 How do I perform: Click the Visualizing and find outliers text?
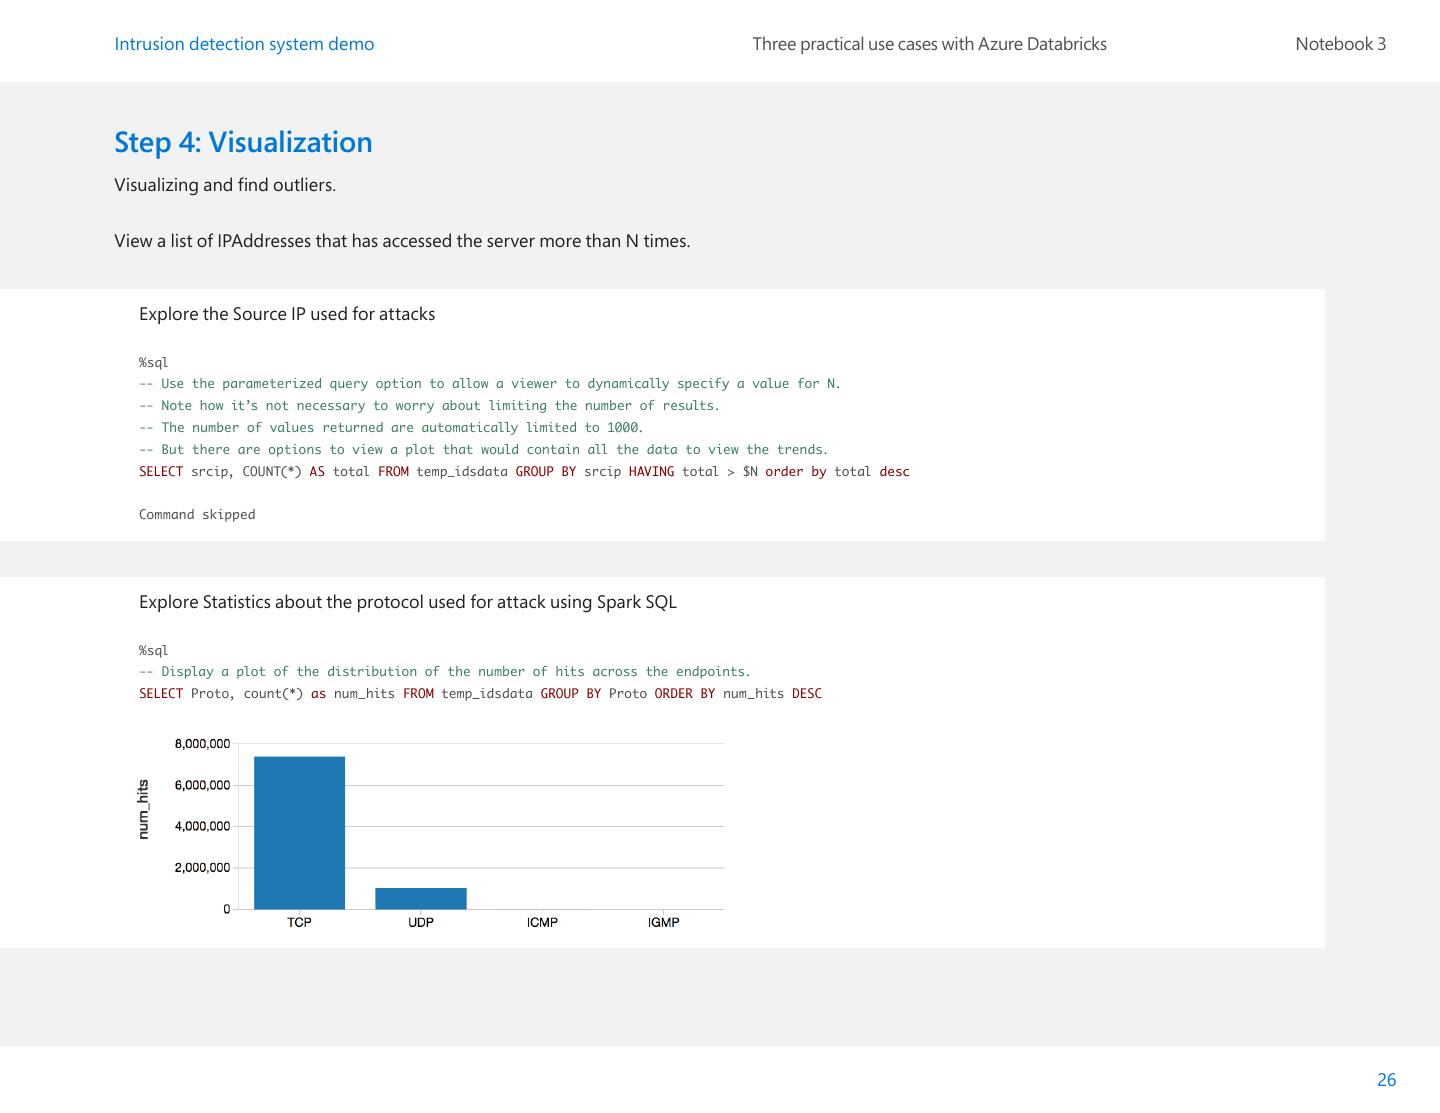pos(225,185)
